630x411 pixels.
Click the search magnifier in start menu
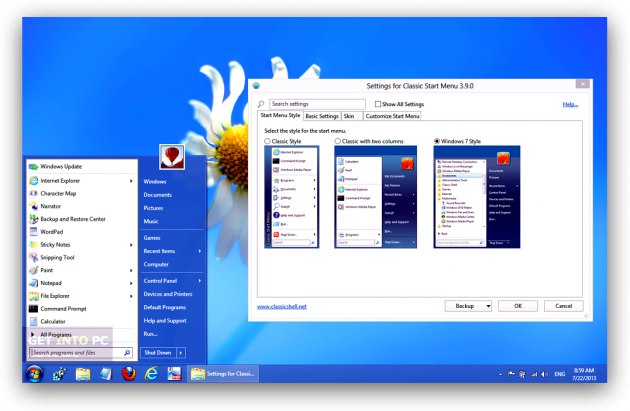[x=127, y=353]
